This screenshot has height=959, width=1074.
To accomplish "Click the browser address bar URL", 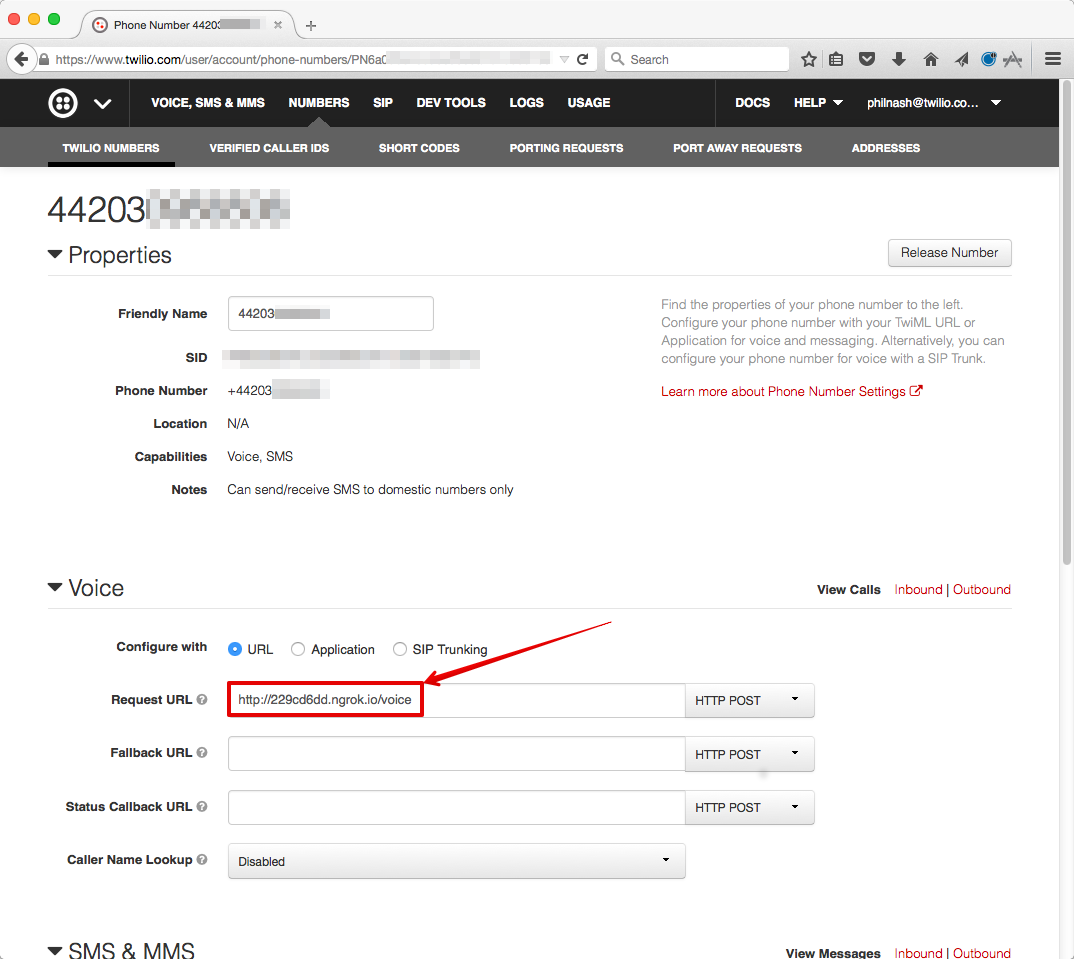I will click(301, 60).
